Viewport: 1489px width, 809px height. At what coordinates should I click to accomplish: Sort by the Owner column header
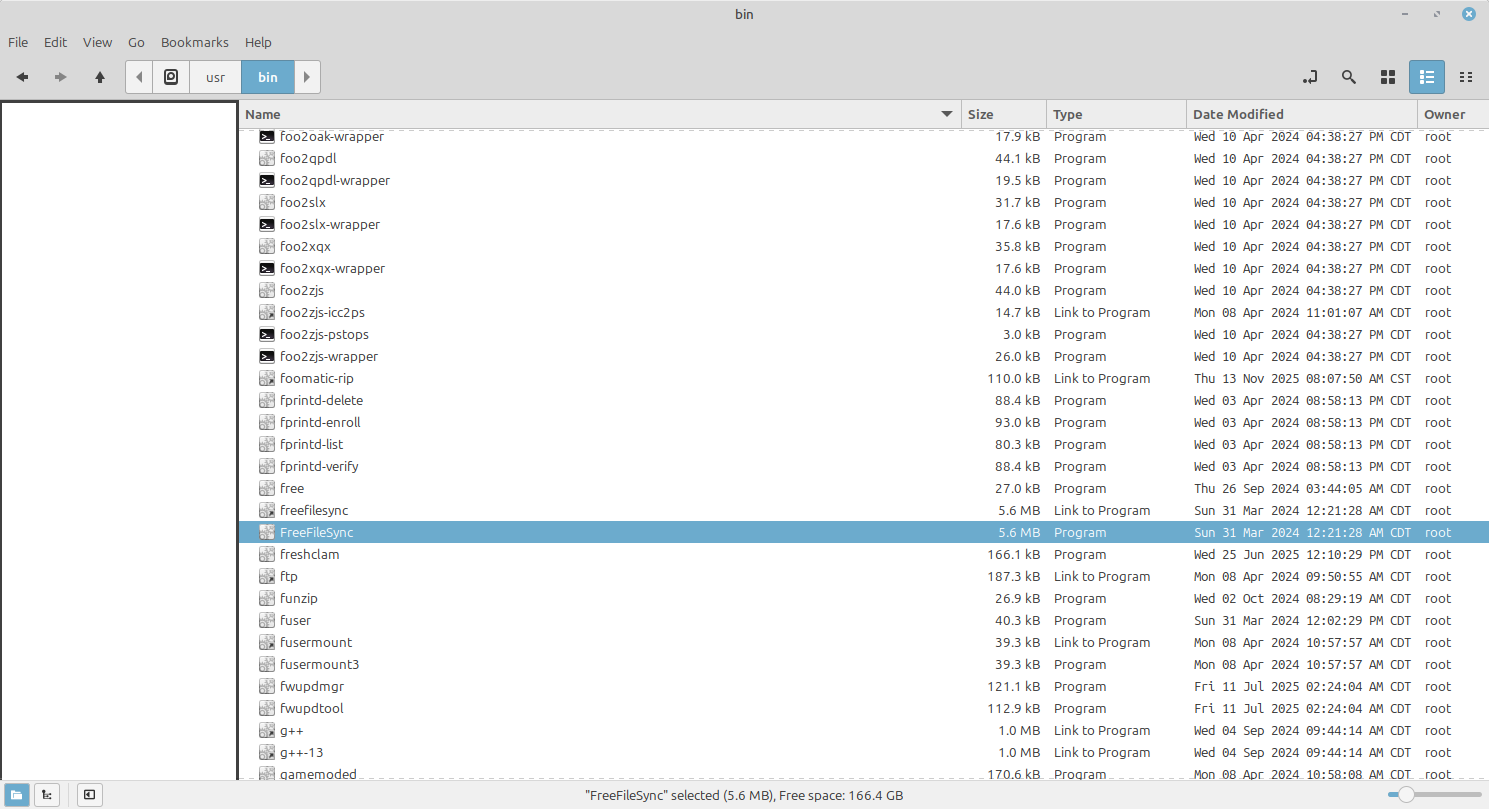coord(1453,114)
